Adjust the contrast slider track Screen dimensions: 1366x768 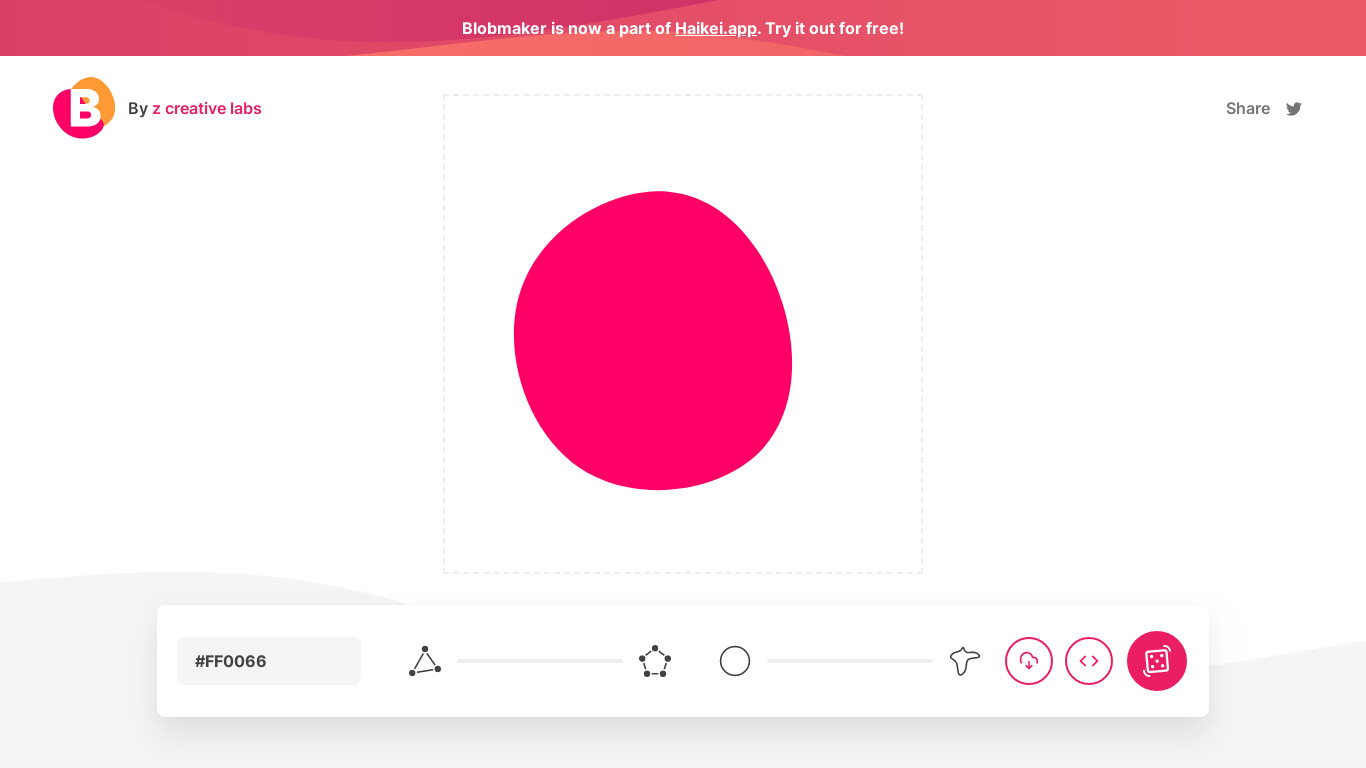[x=850, y=661]
